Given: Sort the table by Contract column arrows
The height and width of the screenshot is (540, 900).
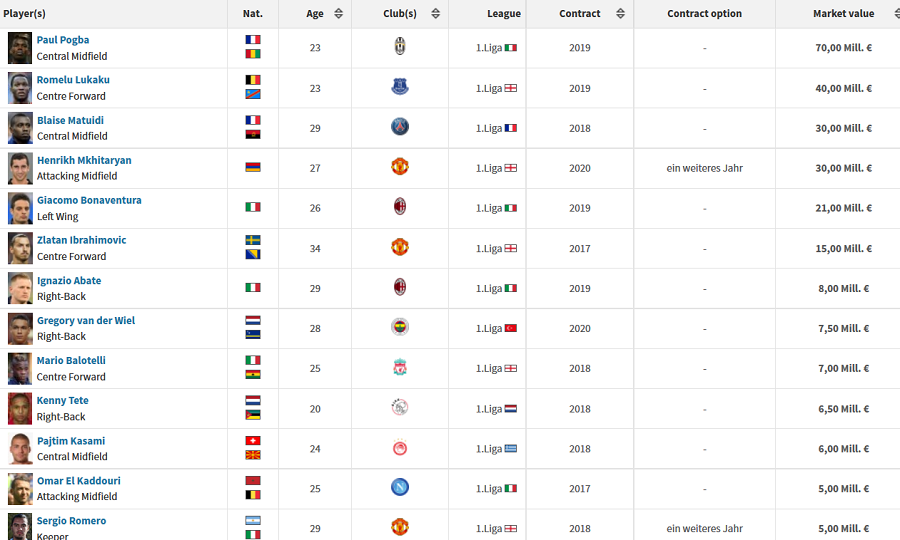Looking at the screenshot, I should click(x=620, y=14).
